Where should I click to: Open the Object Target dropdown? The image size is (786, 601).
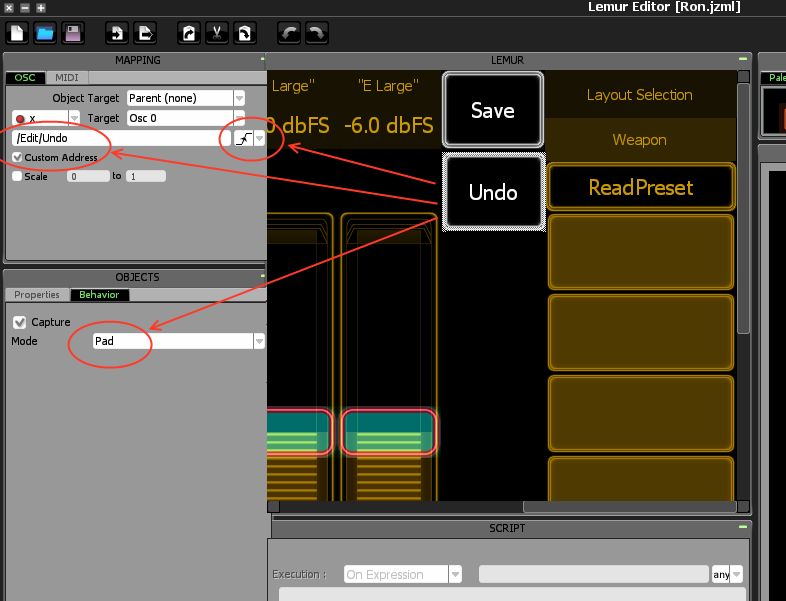click(240, 98)
